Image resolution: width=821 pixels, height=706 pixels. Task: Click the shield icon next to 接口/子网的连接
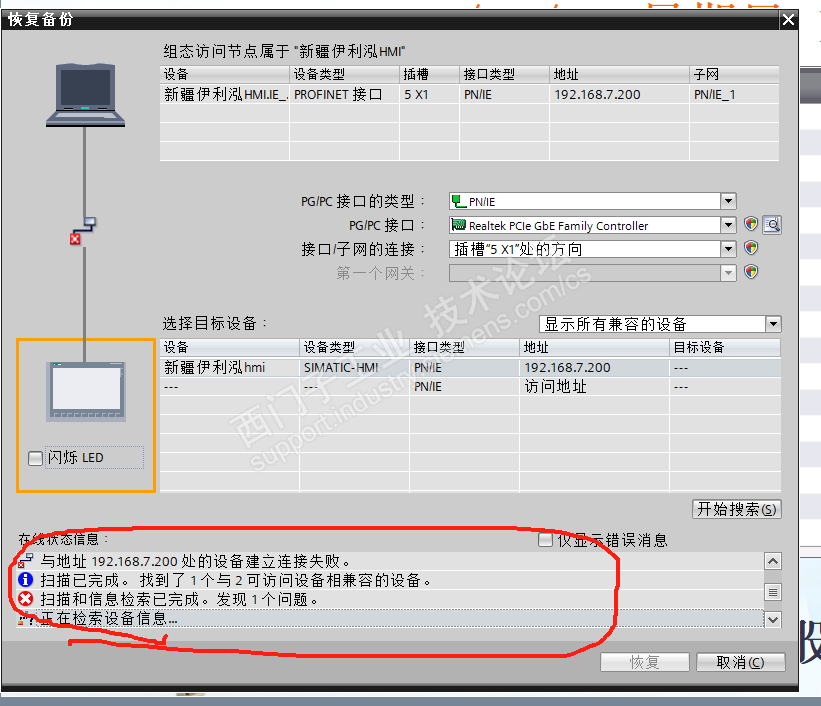coord(751,248)
